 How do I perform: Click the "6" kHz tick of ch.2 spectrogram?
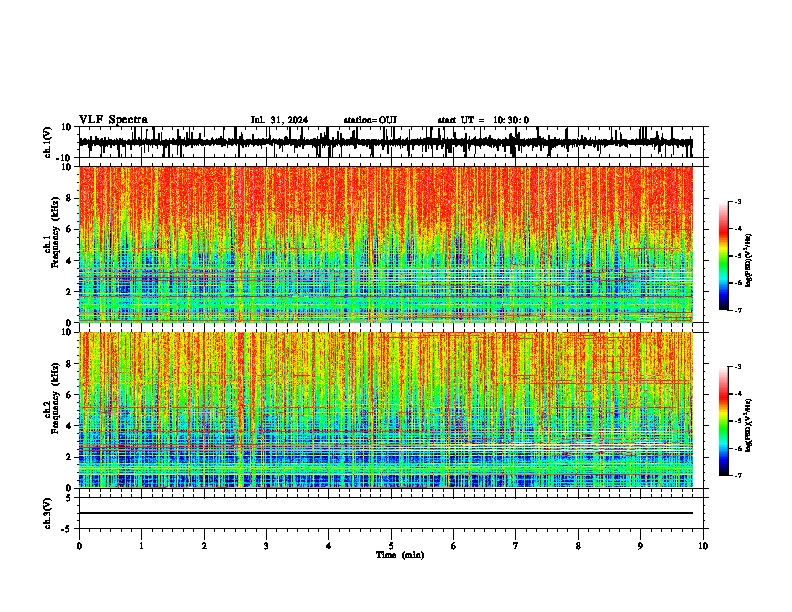(69, 395)
